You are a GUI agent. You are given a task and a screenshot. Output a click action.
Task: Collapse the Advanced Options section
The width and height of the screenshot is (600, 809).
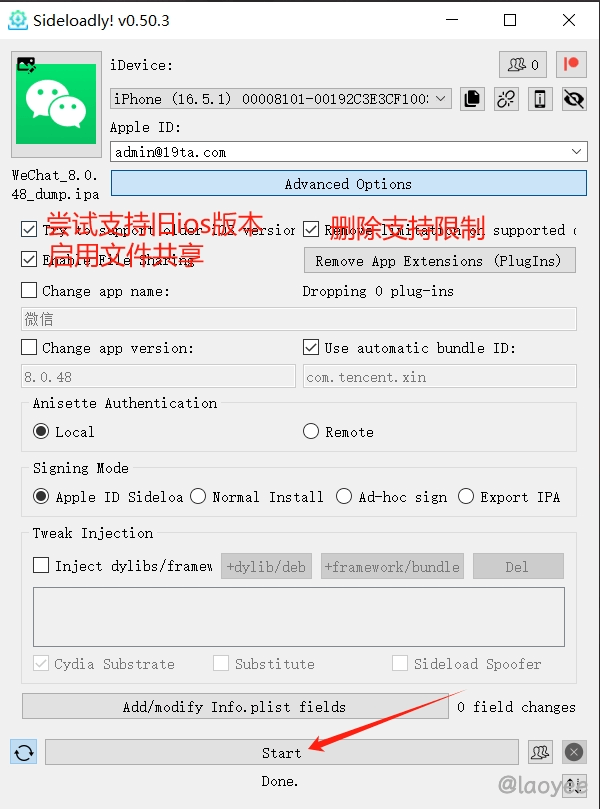[348, 184]
